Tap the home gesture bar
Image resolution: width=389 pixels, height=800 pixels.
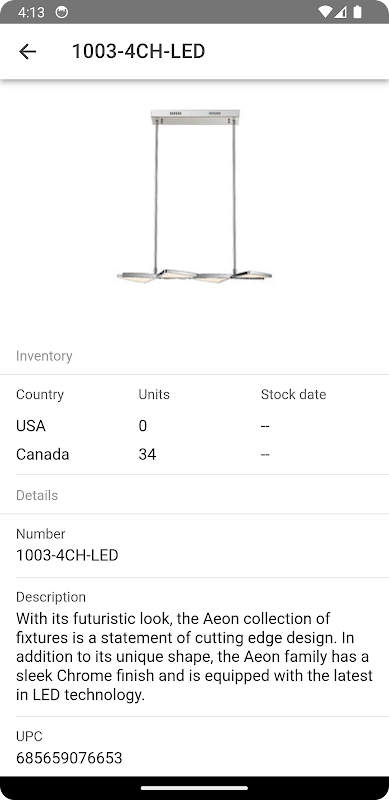pos(194,788)
